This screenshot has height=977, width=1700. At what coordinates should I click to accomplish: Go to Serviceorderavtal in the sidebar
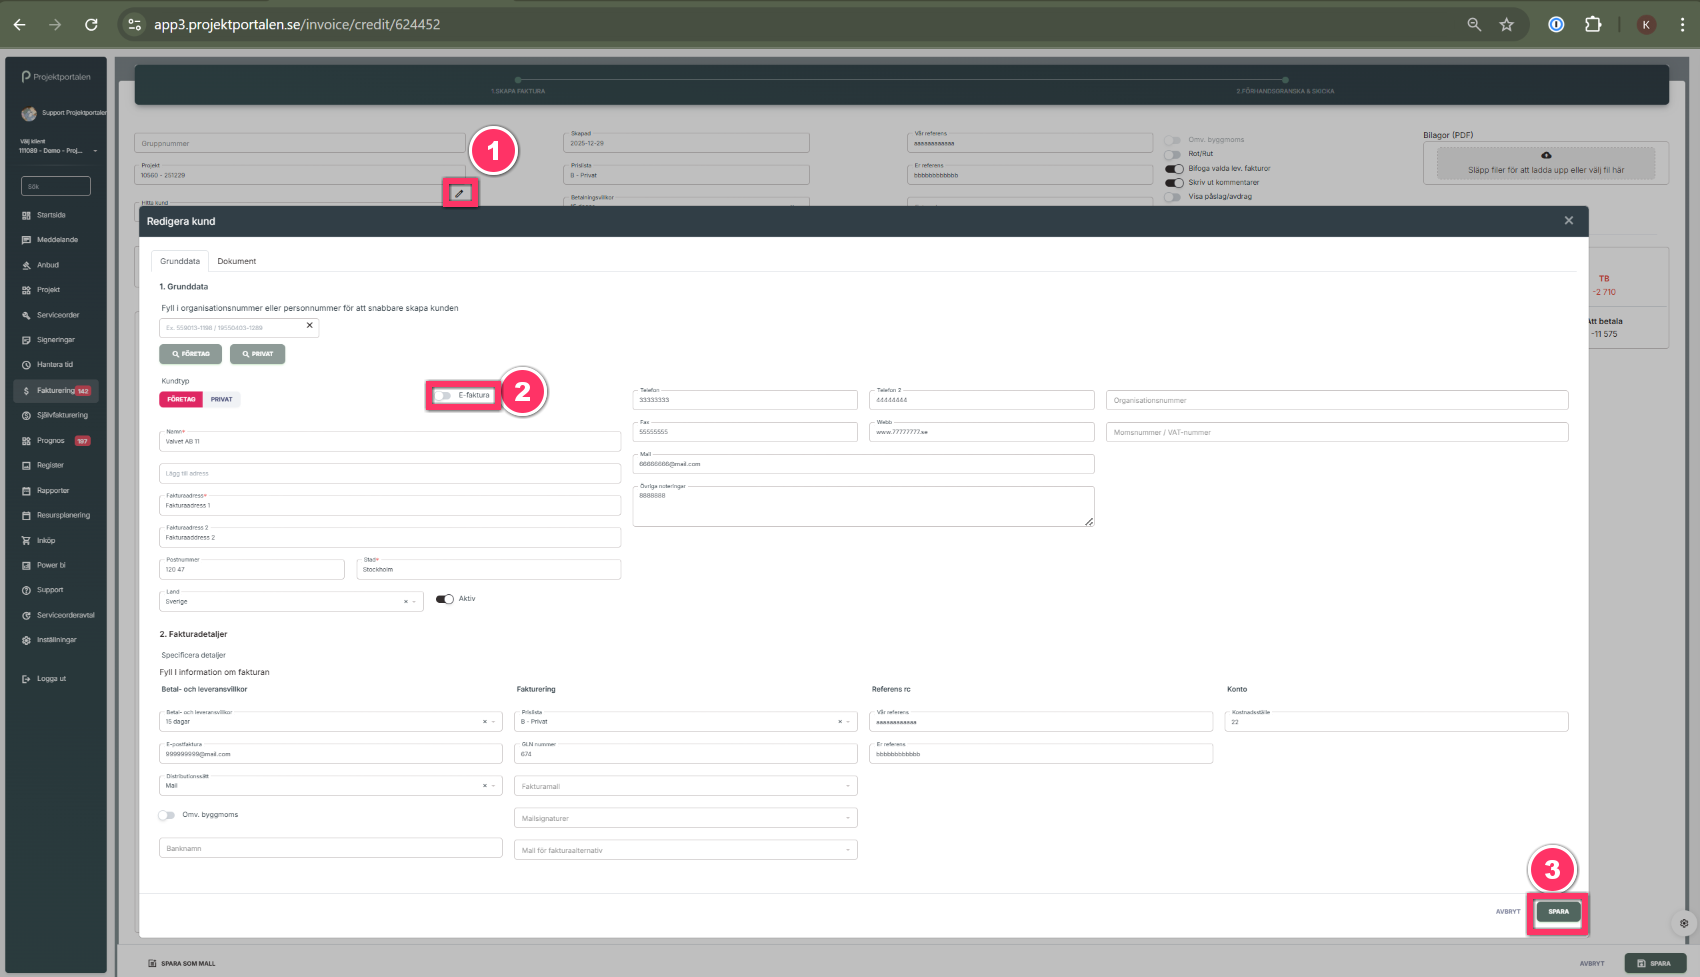point(66,615)
